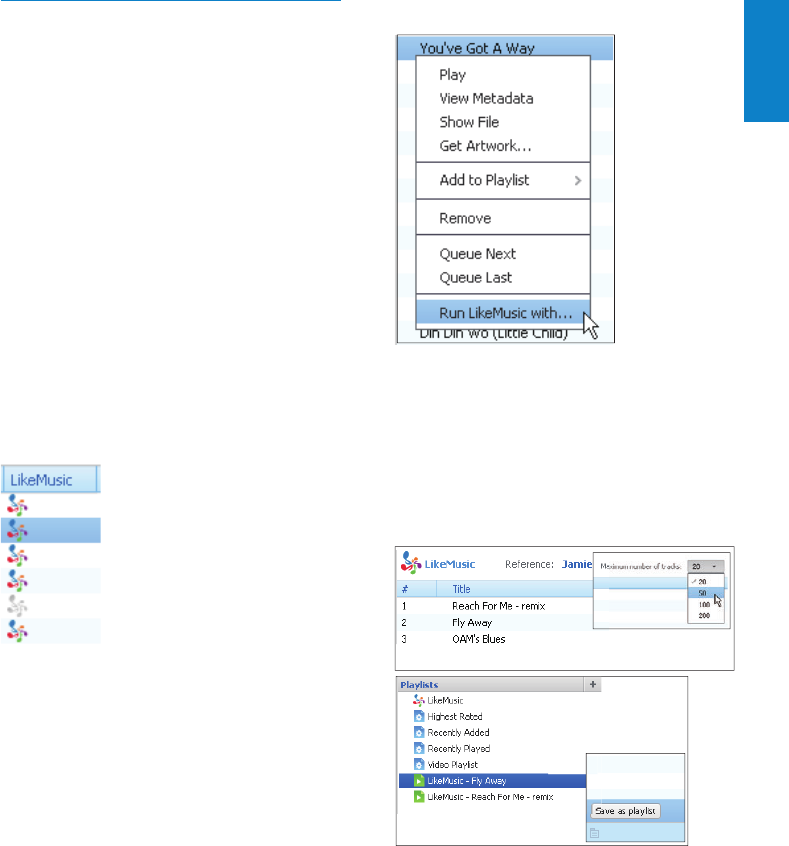Image resolution: width=789 pixels, height=846 pixels.
Task: Click the Playlists panel header
Action: [x=491, y=685]
